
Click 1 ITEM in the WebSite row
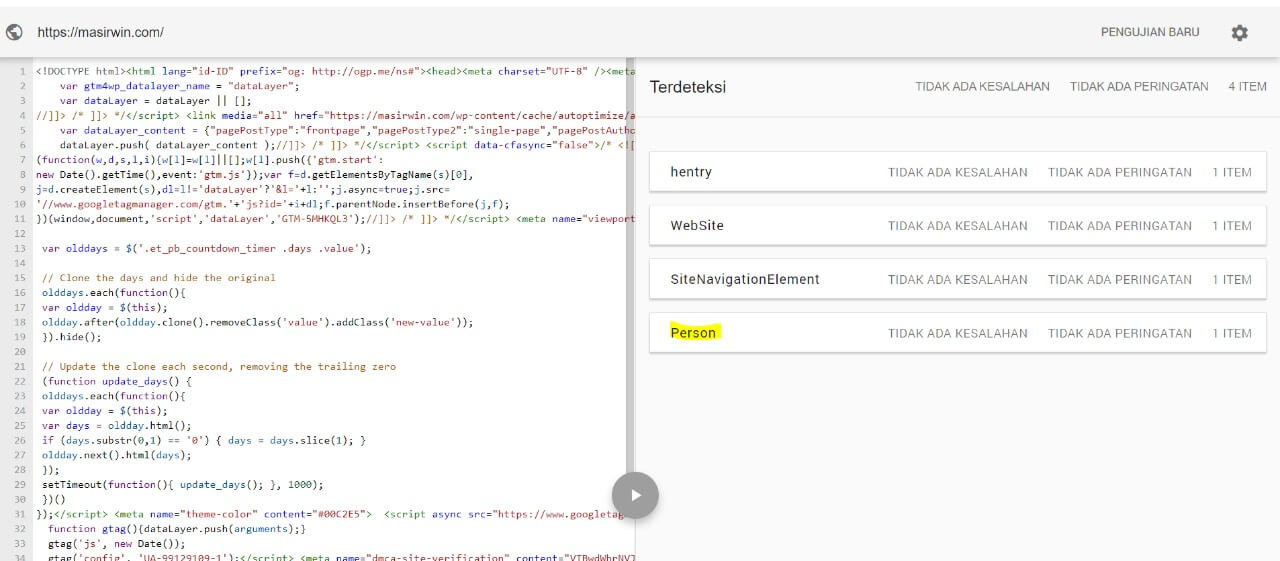point(1232,226)
